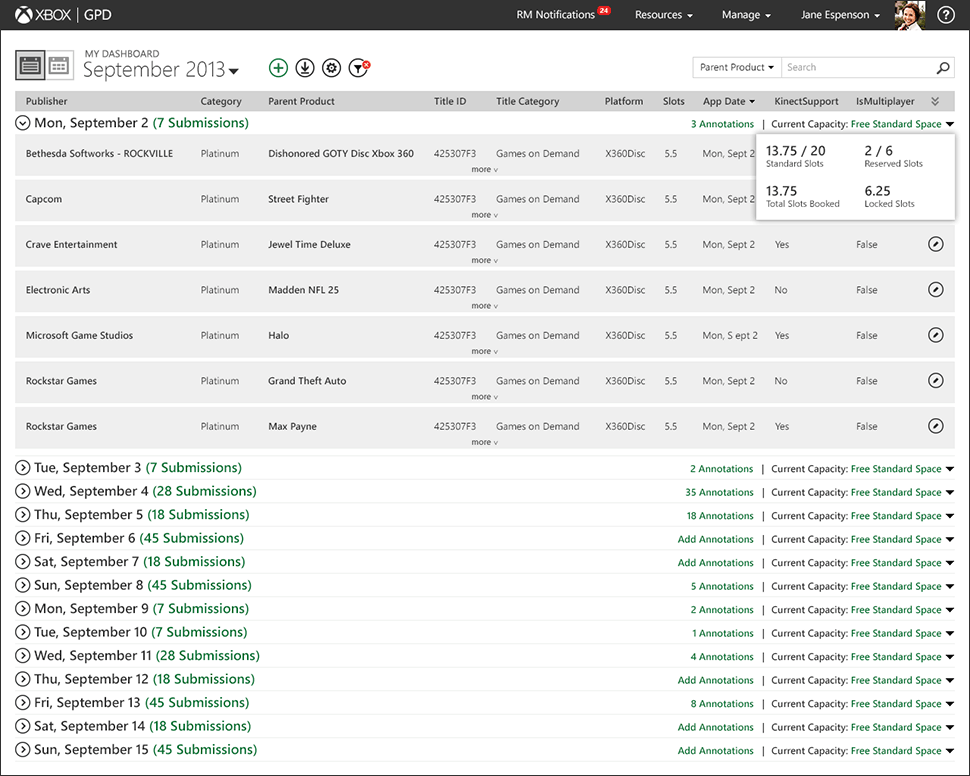Expand the Fri, September 6 group
Screen dimensions: 970x776
coord(22,538)
